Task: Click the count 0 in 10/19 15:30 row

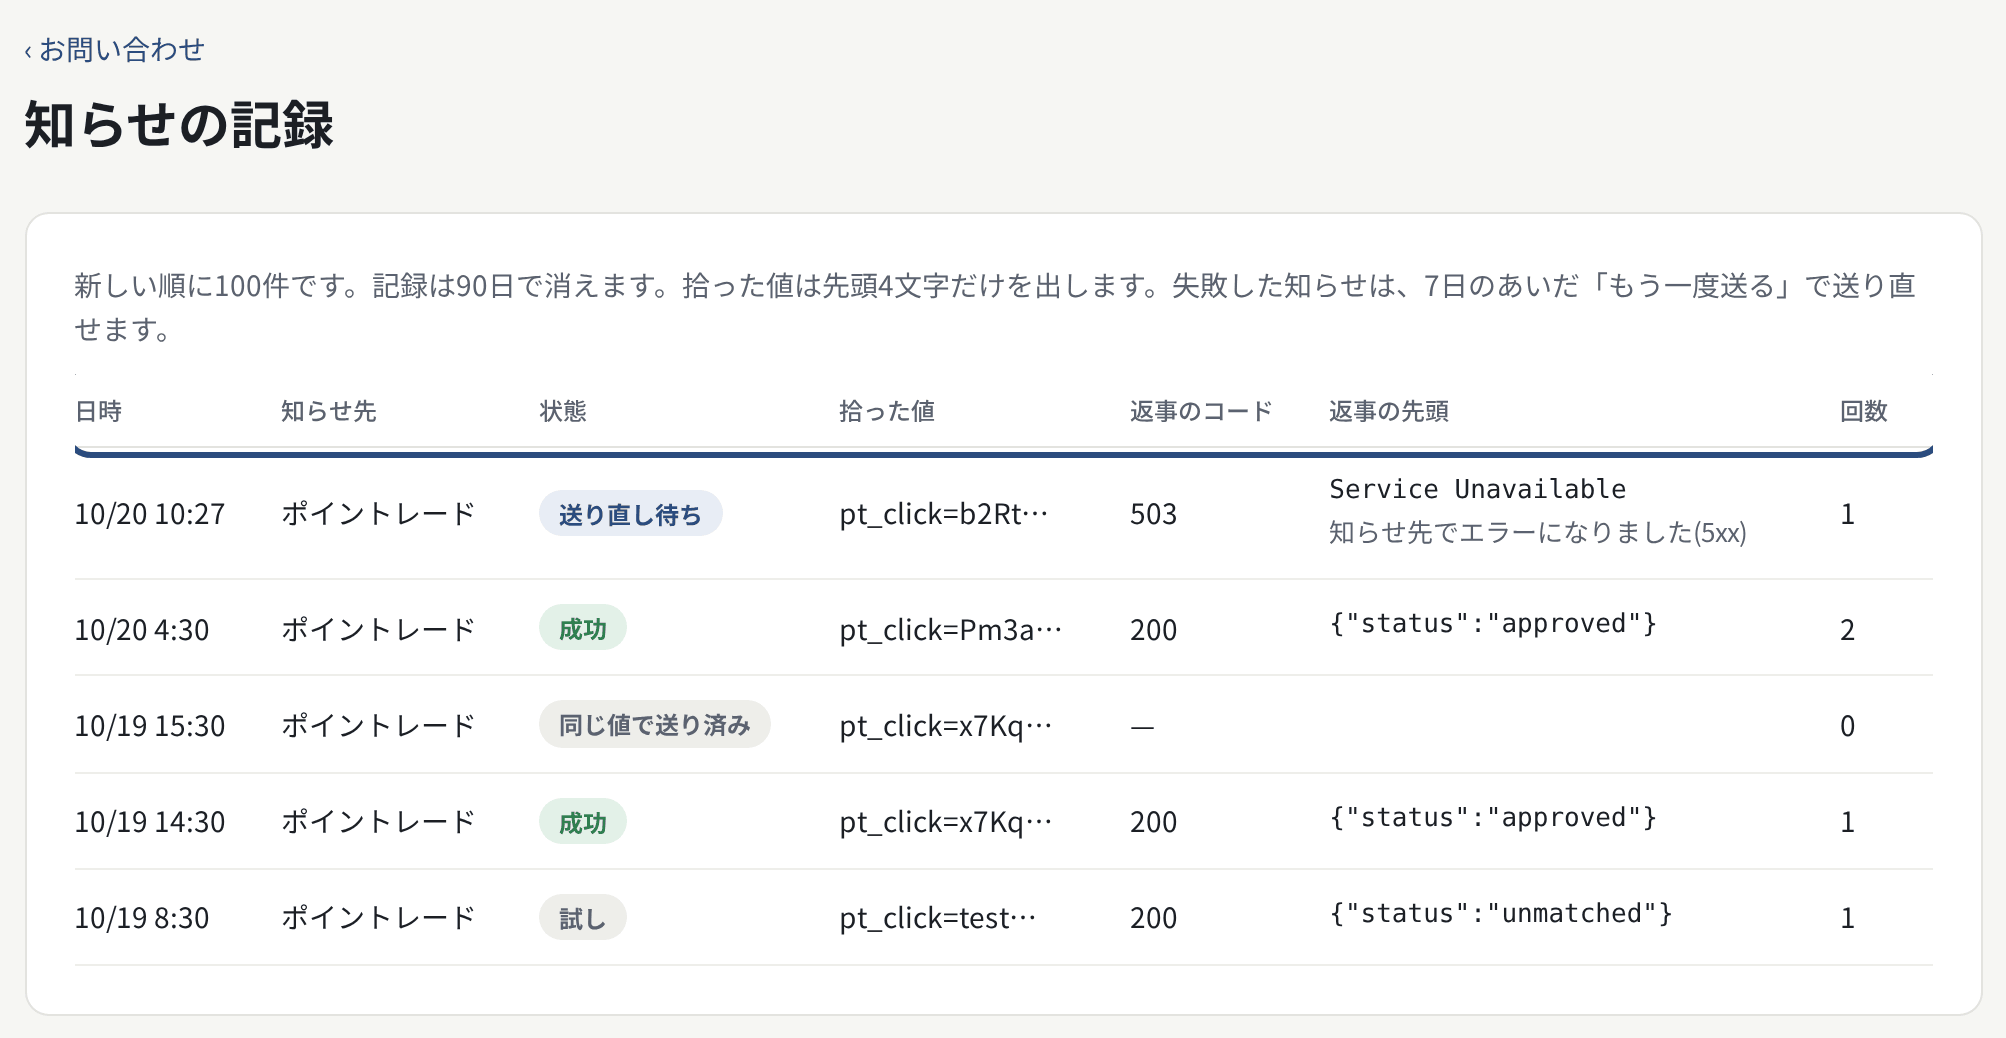Action: click(x=1848, y=726)
